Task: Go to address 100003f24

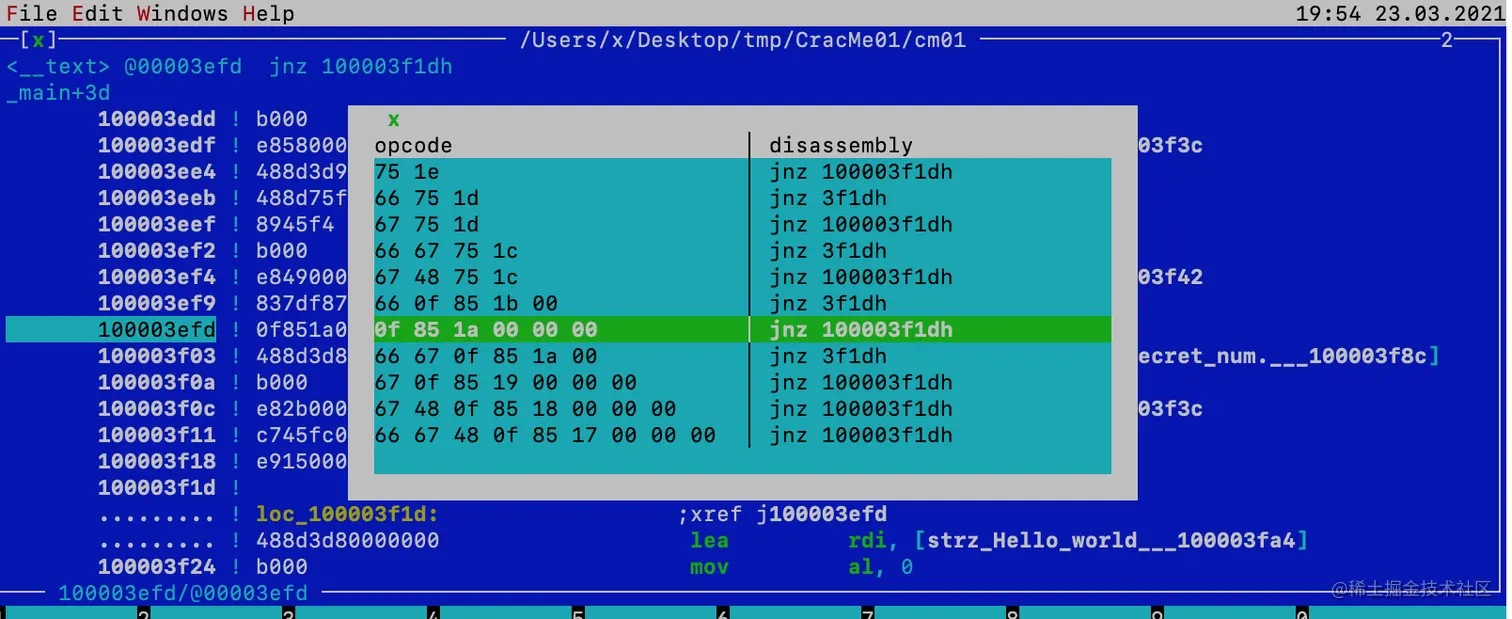Action: click(156, 567)
